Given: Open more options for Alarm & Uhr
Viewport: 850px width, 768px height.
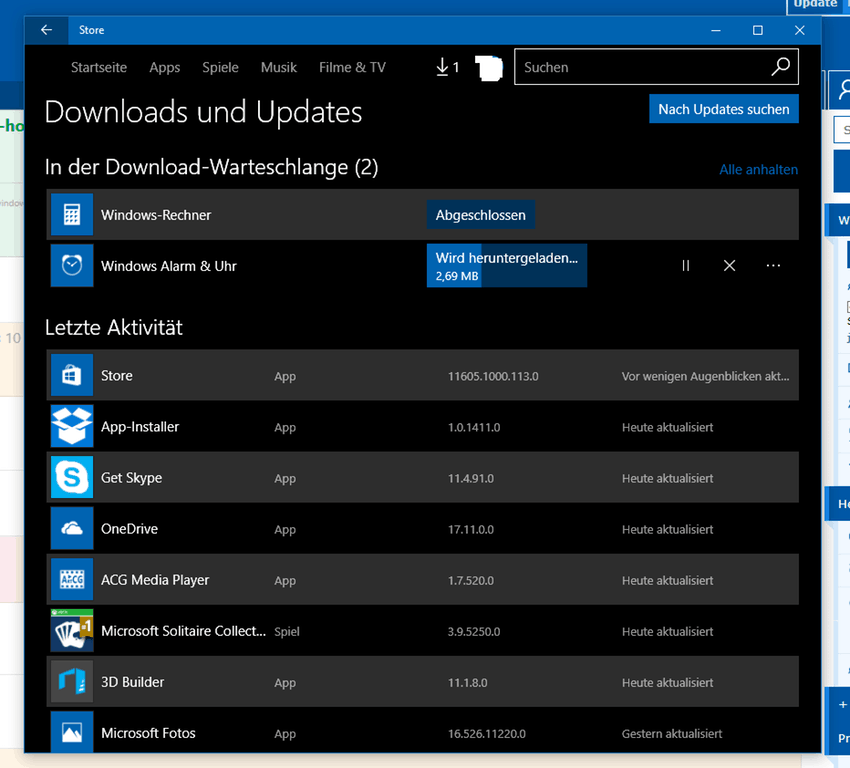Looking at the screenshot, I should pos(774,266).
